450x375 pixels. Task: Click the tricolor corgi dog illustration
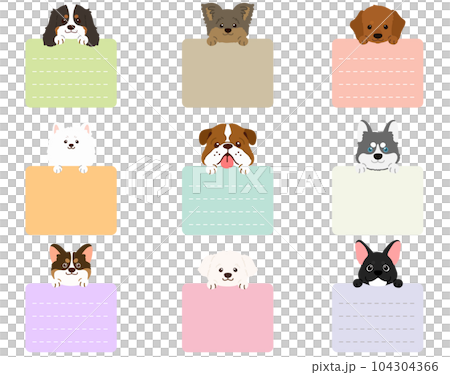[71, 265]
